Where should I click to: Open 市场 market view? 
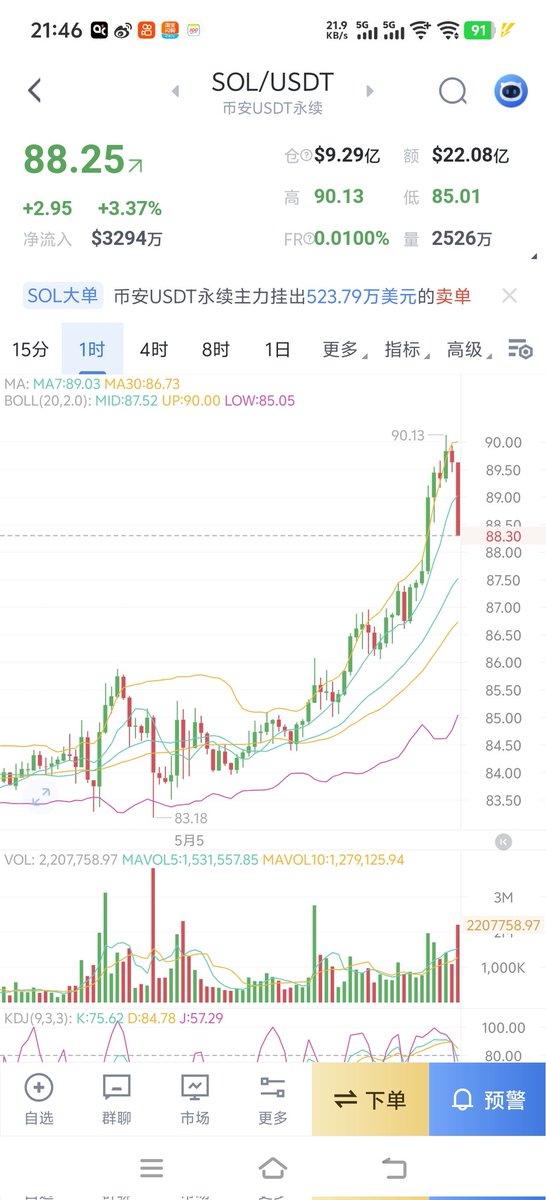(x=194, y=1100)
